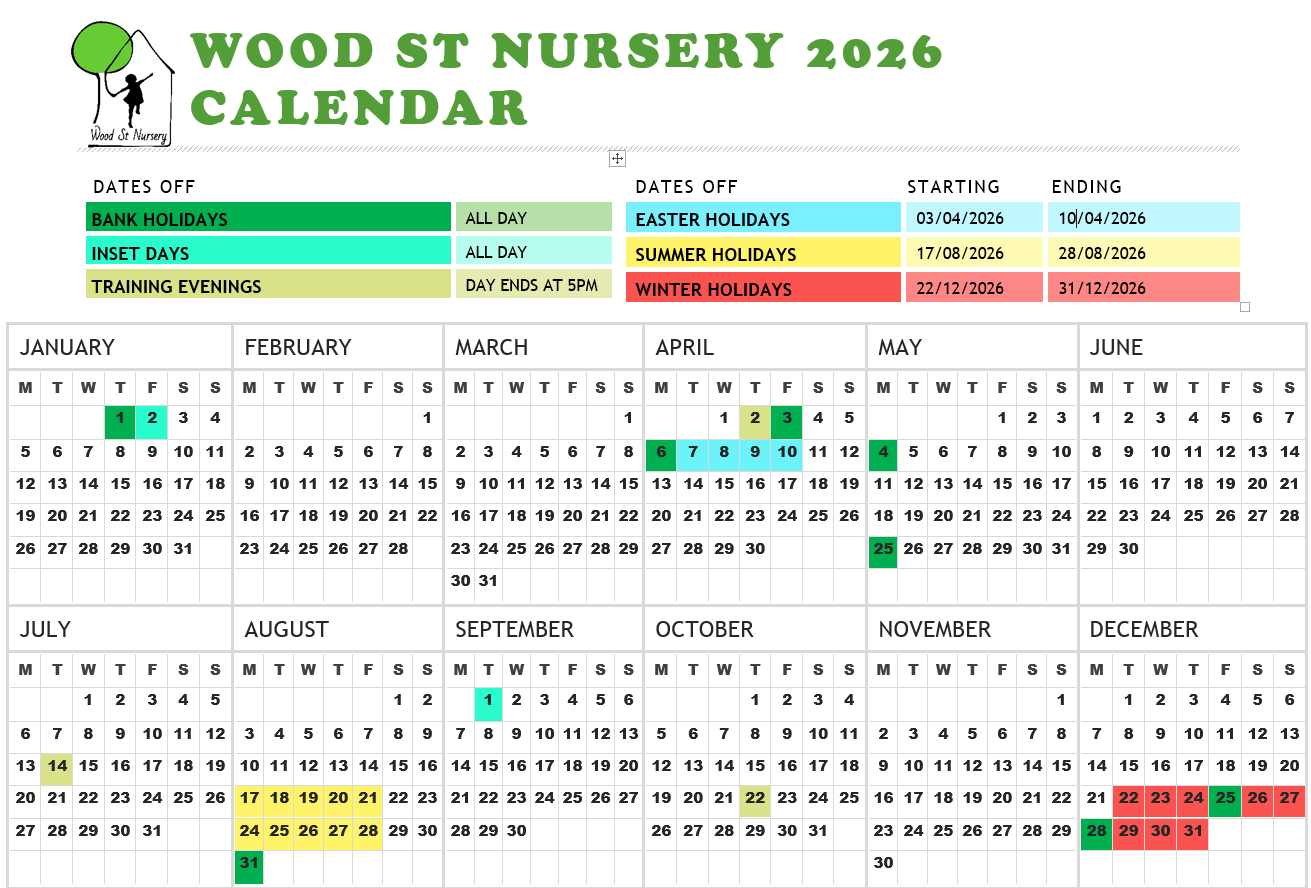
Task: Click the summer starting date 17/08/2026
Action: point(974,252)
